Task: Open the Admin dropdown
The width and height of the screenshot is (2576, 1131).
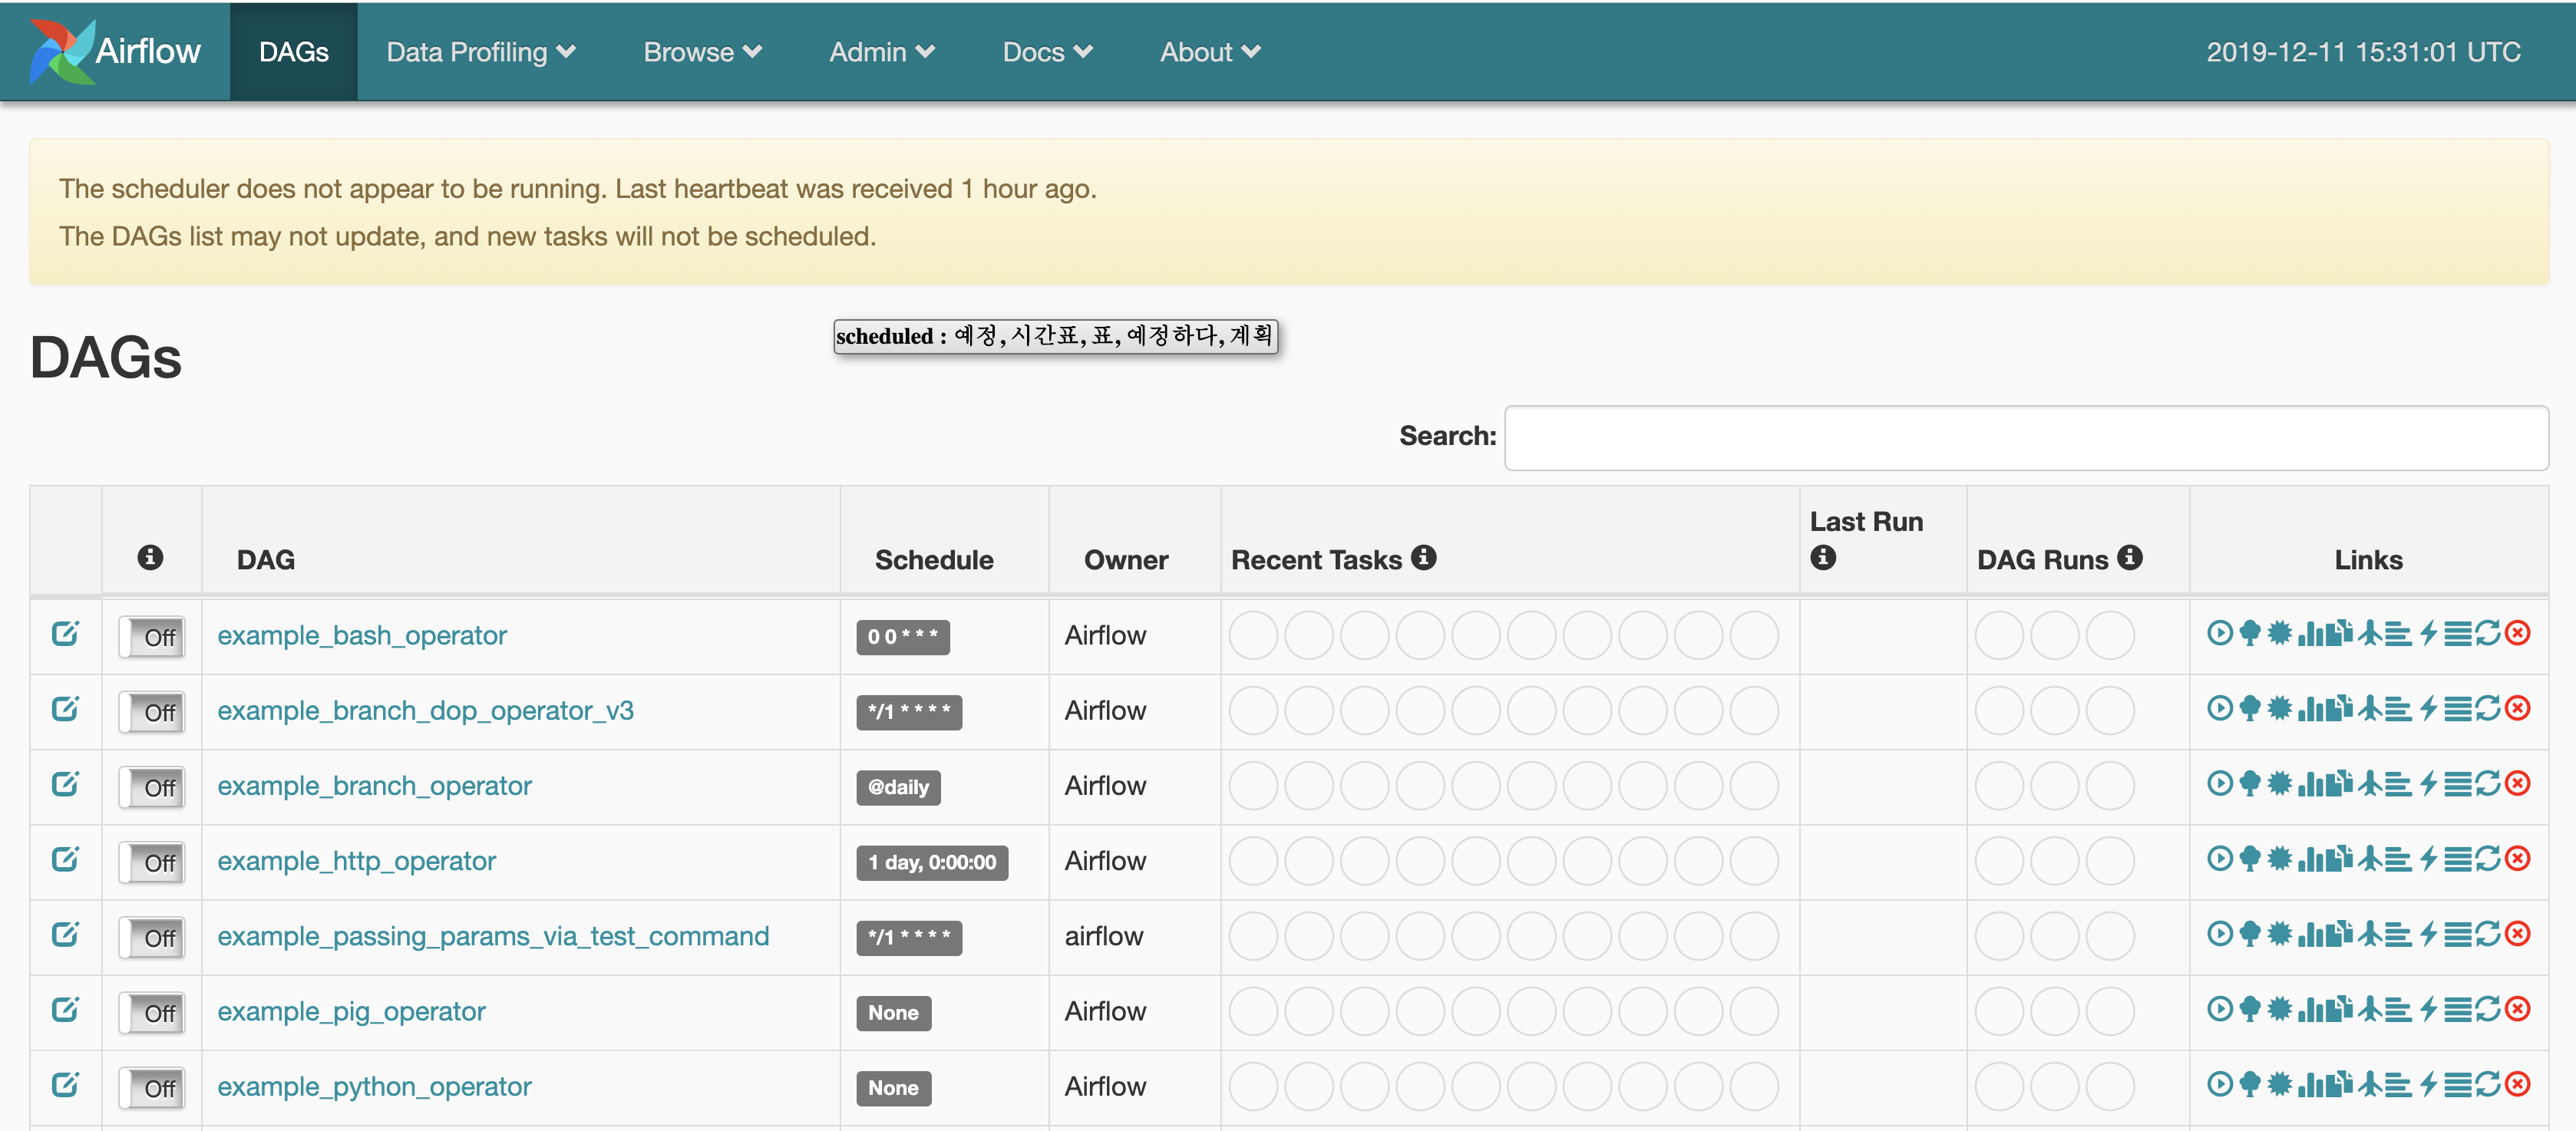Action: coord(881,52)
